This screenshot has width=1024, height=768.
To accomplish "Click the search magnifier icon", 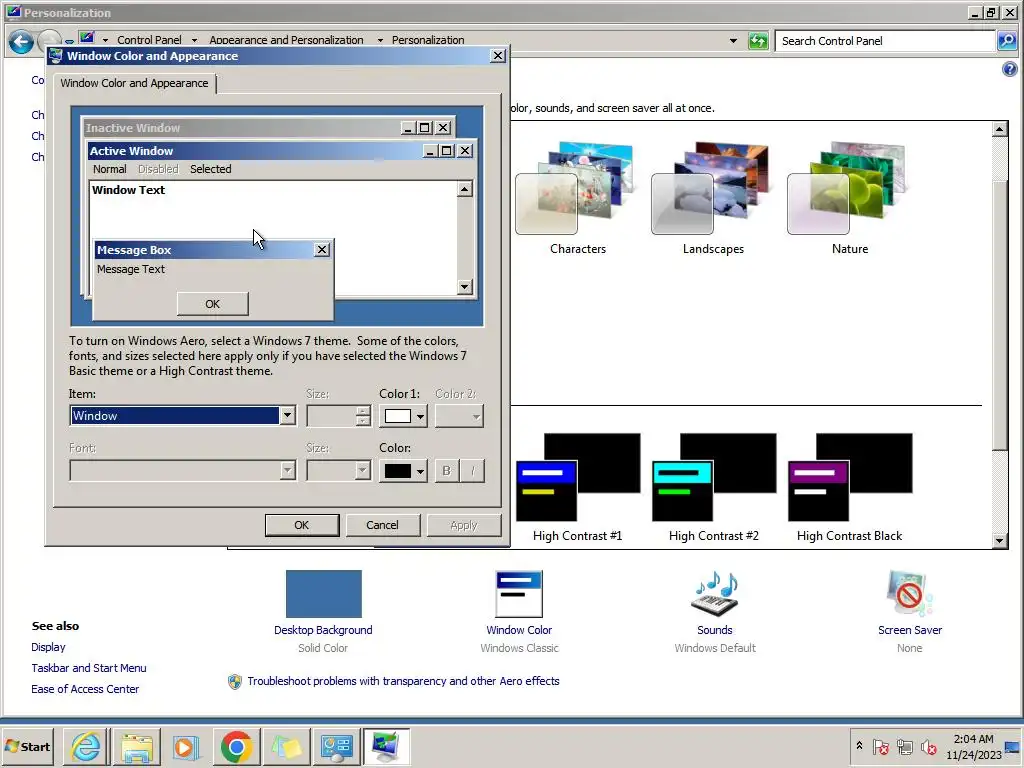I will [1006, 40].
